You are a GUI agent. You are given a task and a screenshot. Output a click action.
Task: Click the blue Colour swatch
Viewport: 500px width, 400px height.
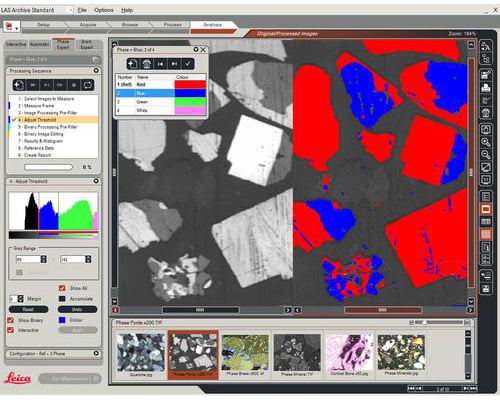tap(62, 320)
